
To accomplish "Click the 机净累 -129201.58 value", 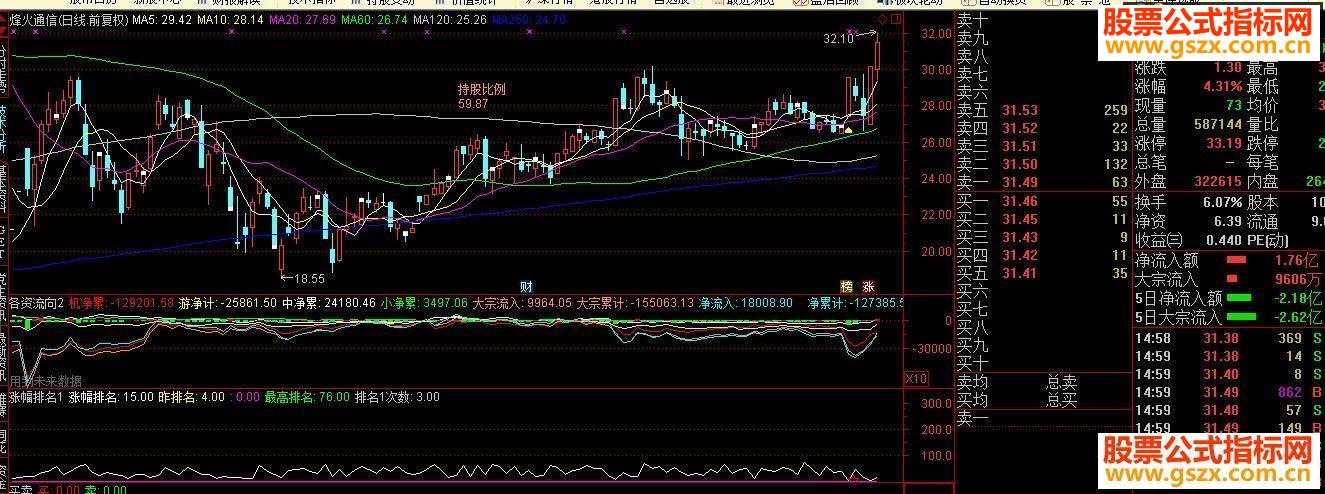I will (122, 302).
